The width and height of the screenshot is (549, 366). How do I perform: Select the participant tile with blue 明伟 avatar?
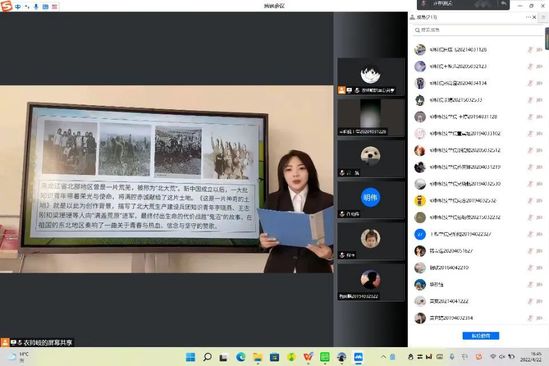(x=371, y=200)
